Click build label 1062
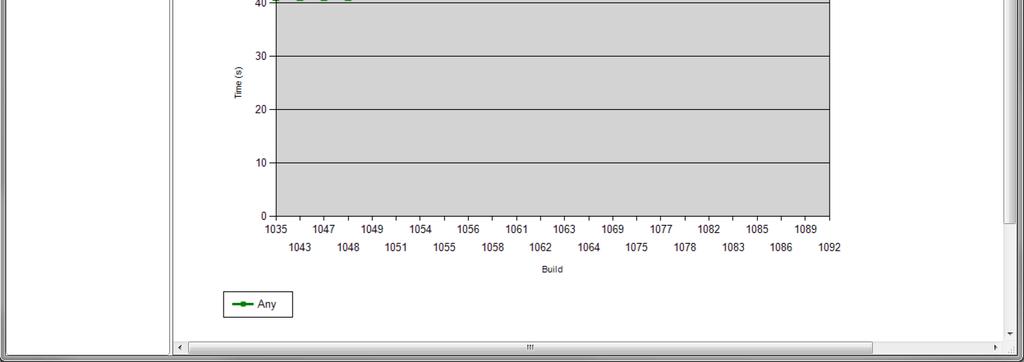 coord(540,248)
